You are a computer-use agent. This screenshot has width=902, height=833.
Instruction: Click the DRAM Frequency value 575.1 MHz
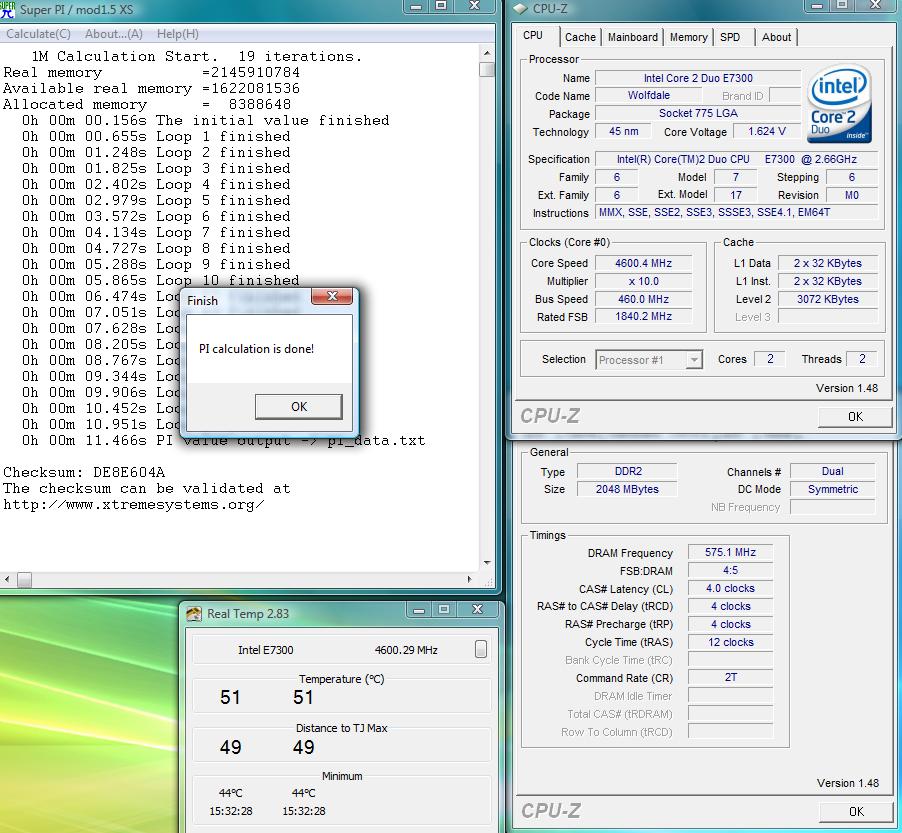730,552
